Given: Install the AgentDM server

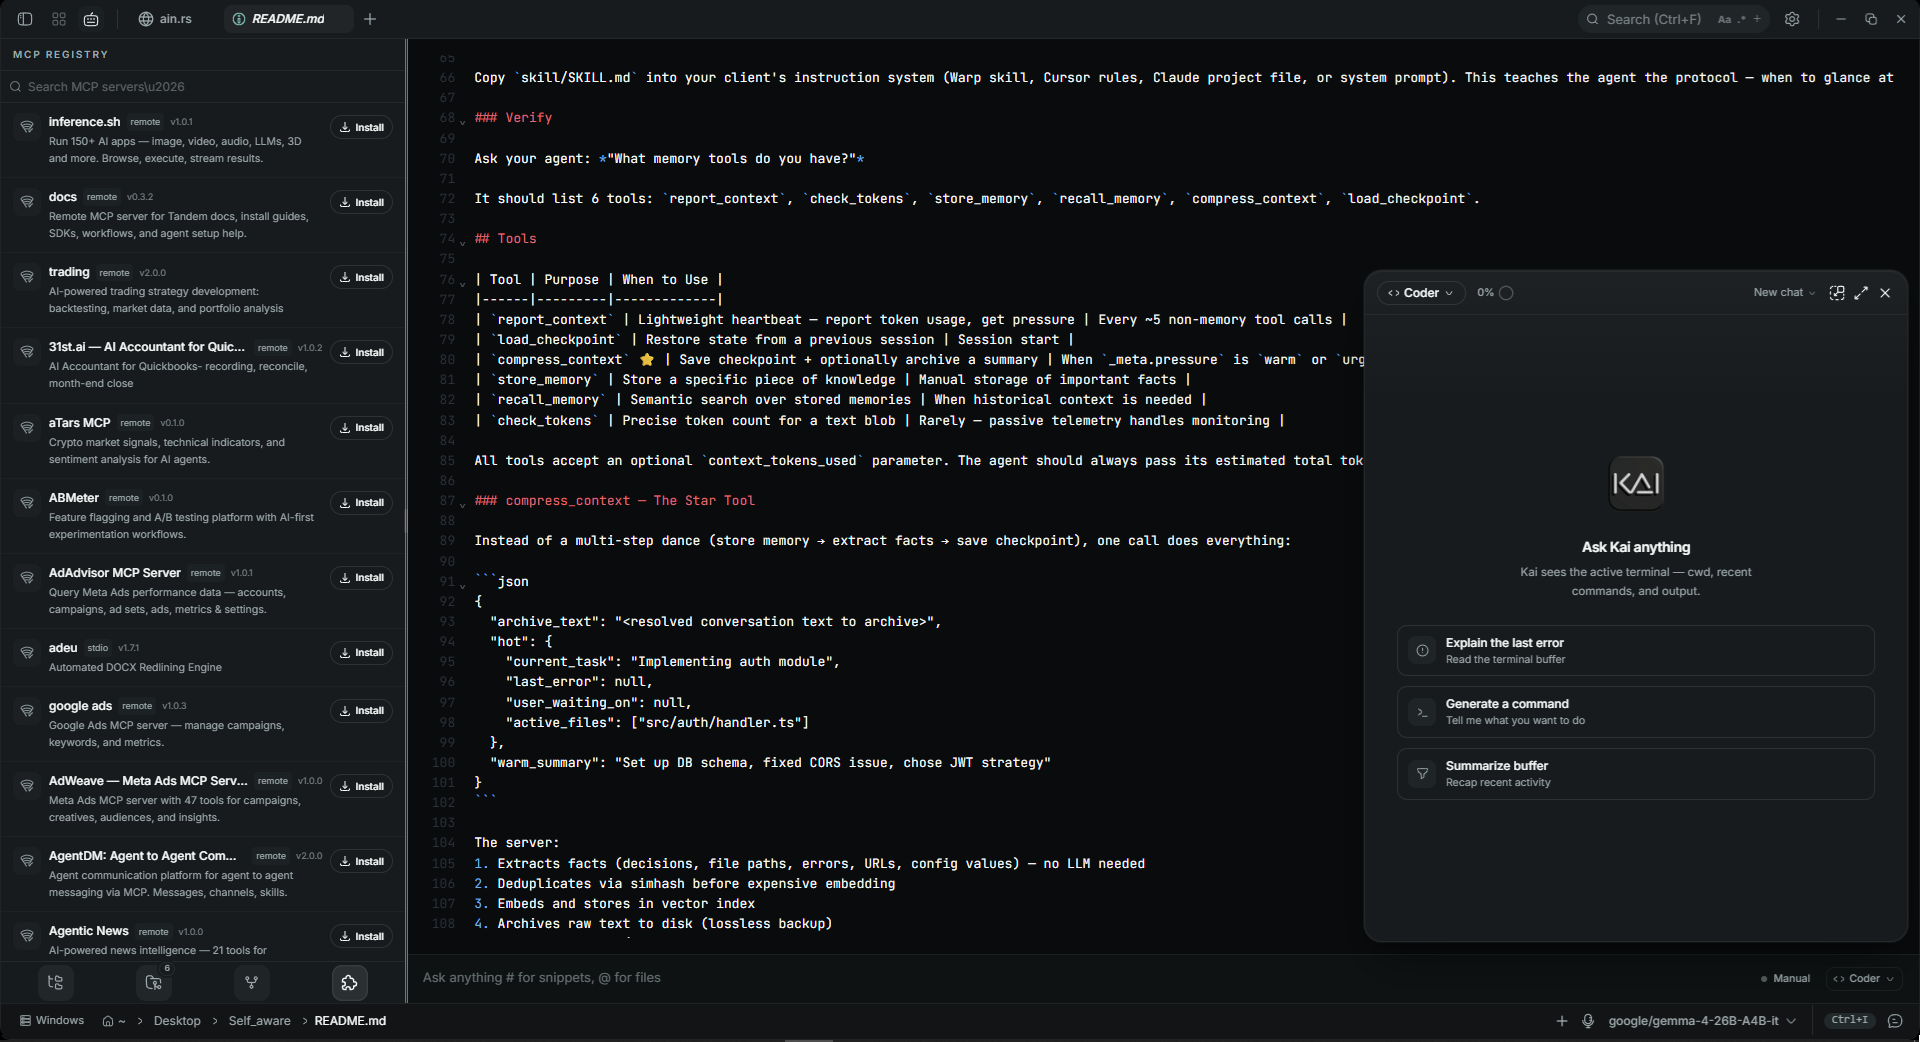Looking at the screenshot, I should (361, 861).
